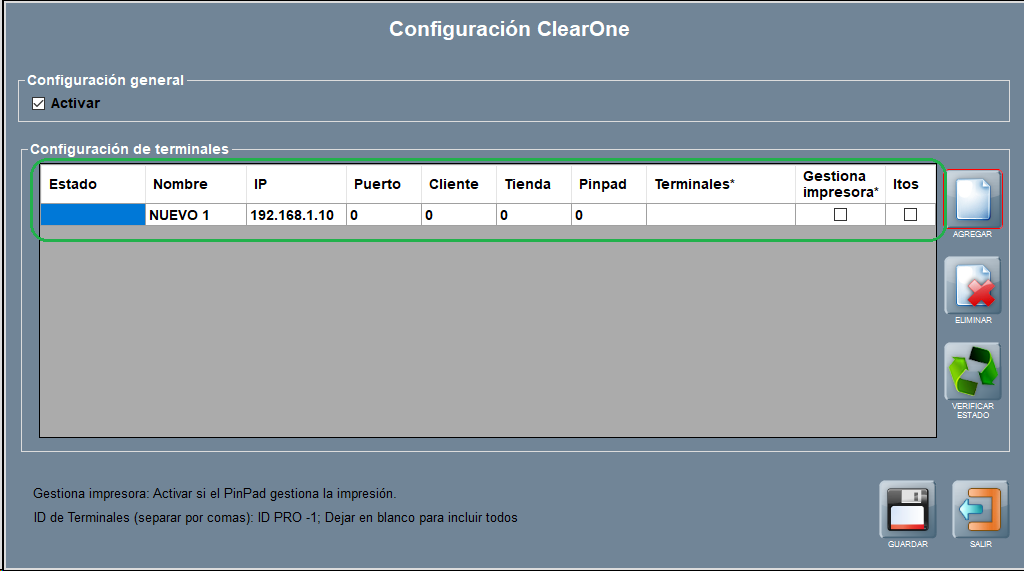The width and height of the screenshot is (1024, 571).
Task: Select the NUEVO 1 name cell
Action: coord(195,215)
